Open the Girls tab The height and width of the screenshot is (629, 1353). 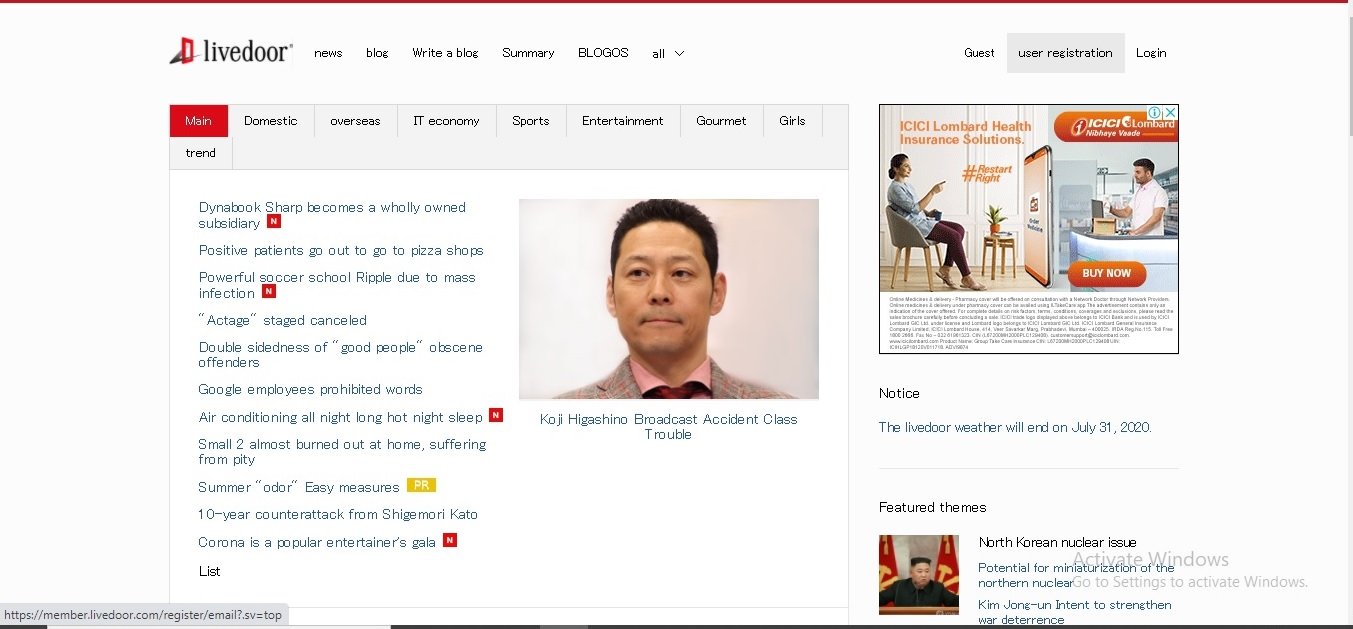click(x=792, y=121)
